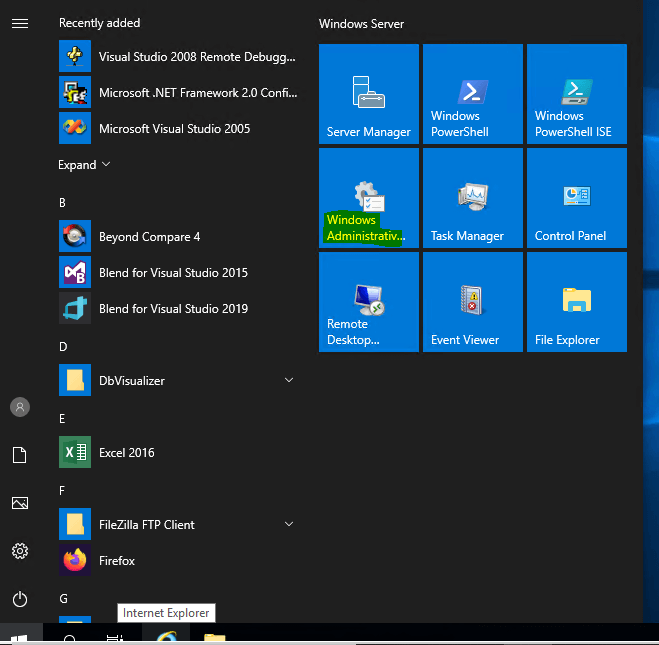The width and height of the screenshot is (659, 645).
Task: Open Microsoft .NET Framework 2.0 Configuration entry
Action: coord(179,92)
